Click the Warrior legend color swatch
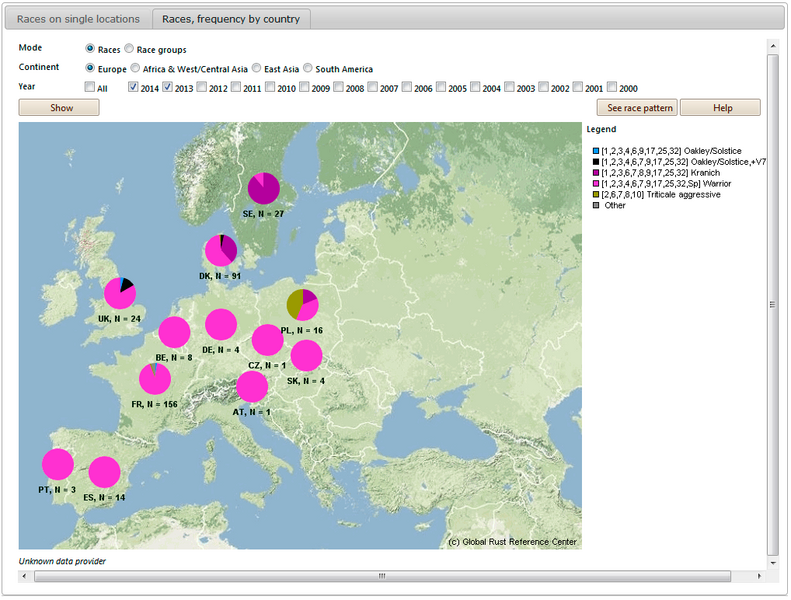The height and width of the screenshot is (600, 791). point(596,183)
